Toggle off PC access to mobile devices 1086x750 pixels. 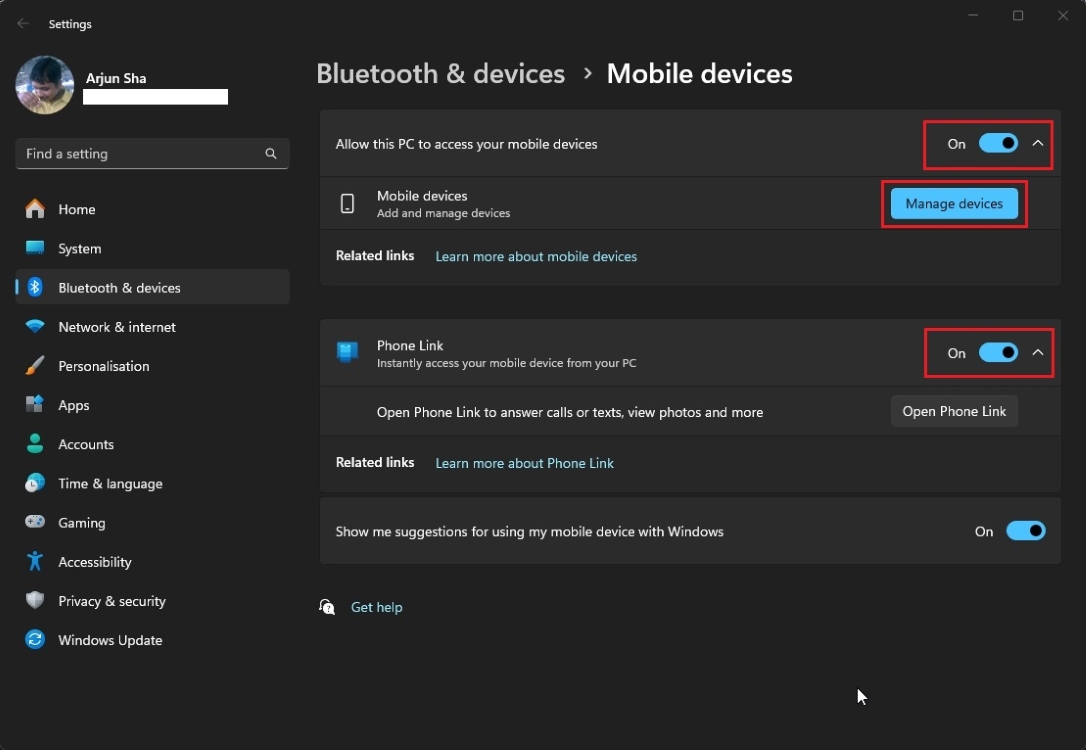997,143
